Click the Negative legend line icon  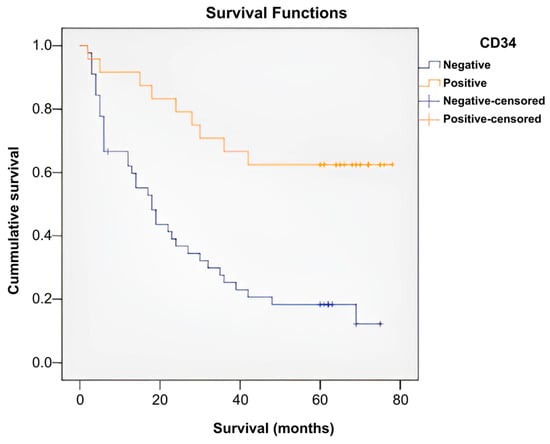coord(429,65)
